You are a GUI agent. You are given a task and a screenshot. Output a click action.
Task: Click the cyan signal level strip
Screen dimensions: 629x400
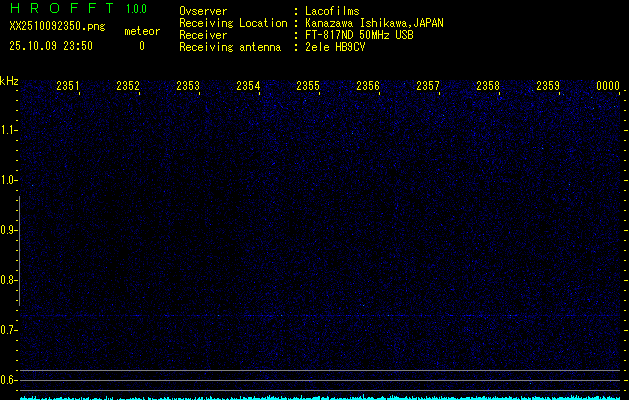pyautogui.click(x=320, y=397)
